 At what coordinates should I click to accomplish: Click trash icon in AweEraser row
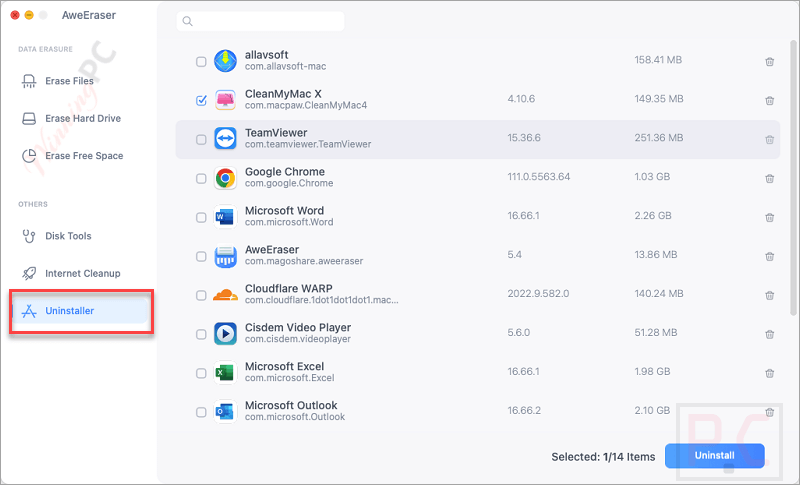[x=769, y=257]
